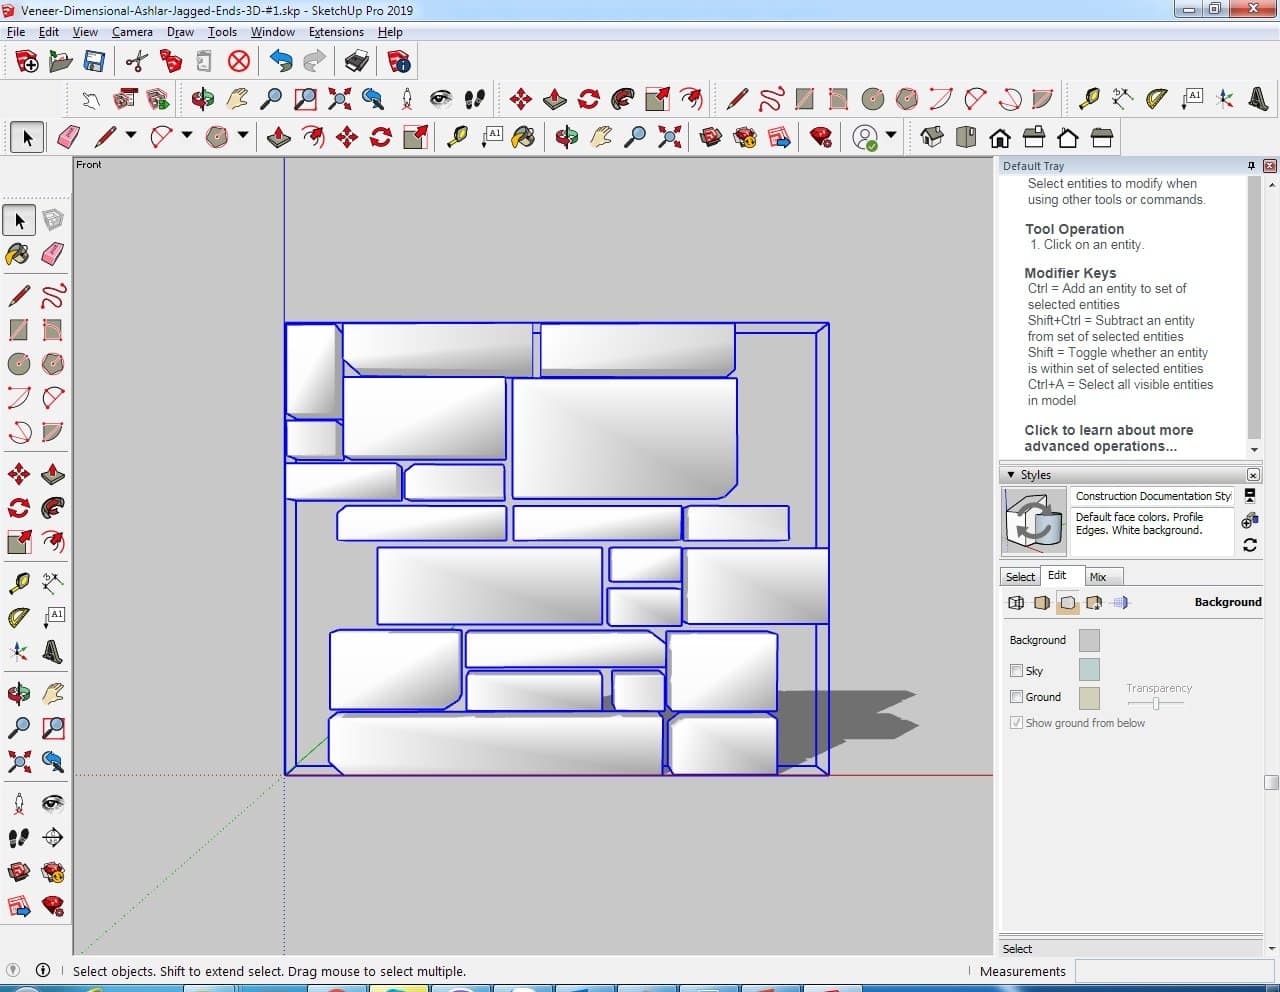The height and width of the screenshot is (992, 1280).
Task: Click the Background color swatch
Action: [1089, 640]
